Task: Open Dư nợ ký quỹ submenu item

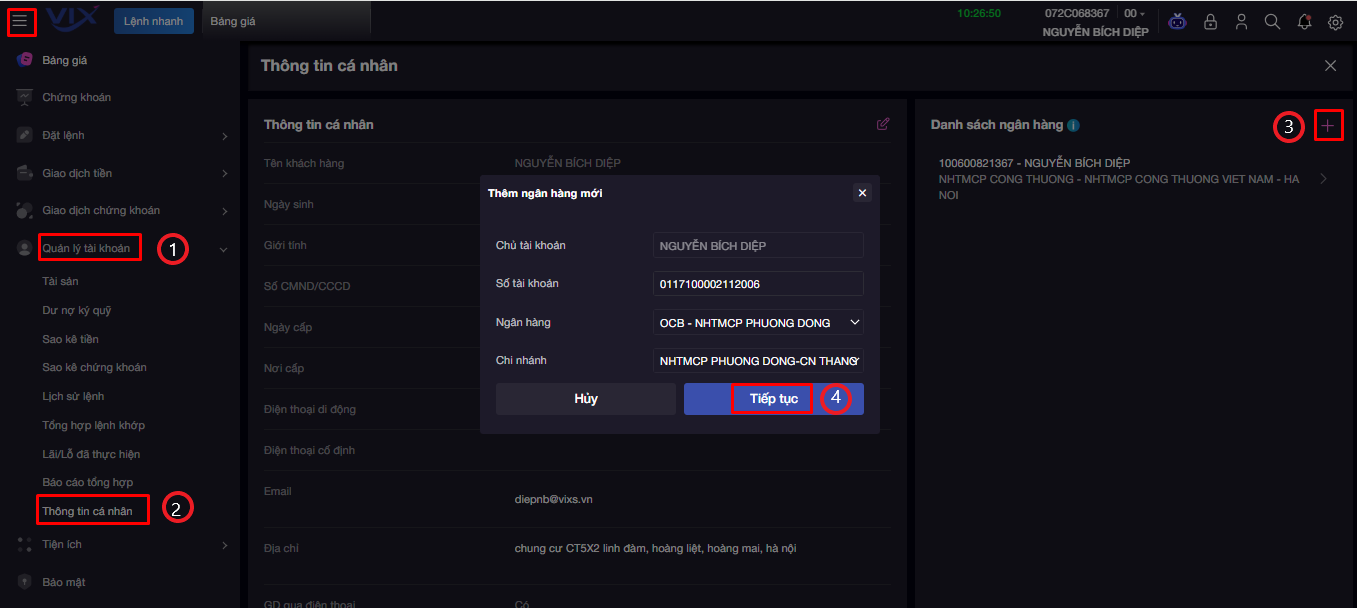Action: [77, 311]
